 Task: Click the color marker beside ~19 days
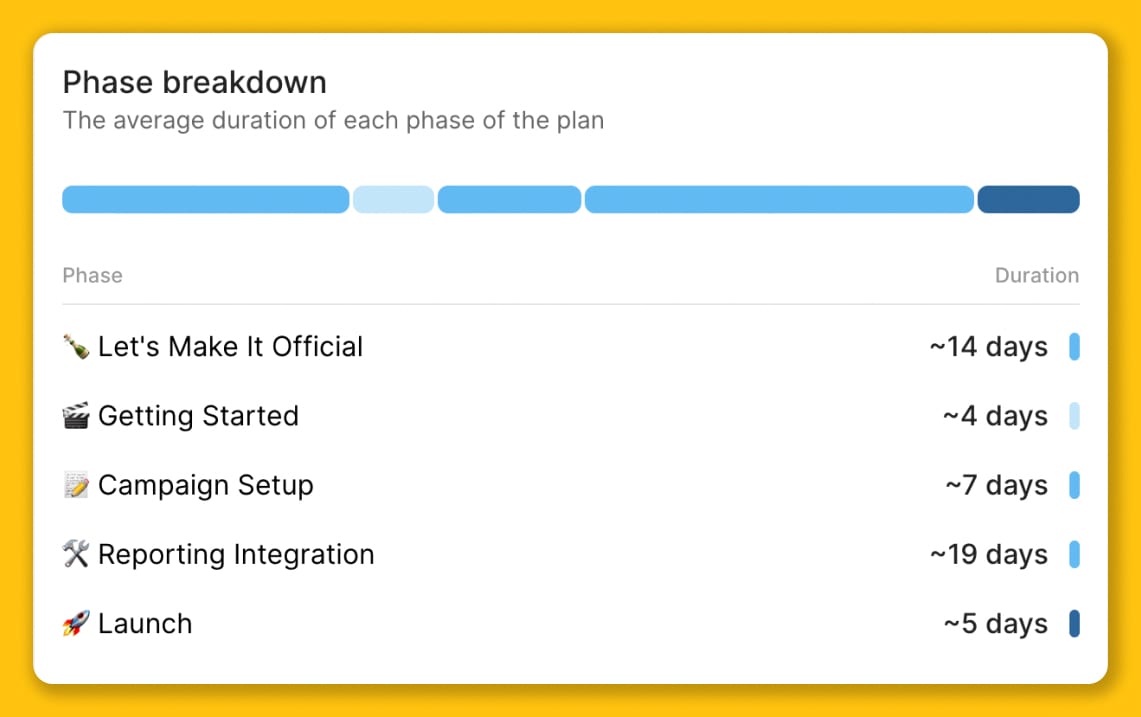click(1074, 554)
